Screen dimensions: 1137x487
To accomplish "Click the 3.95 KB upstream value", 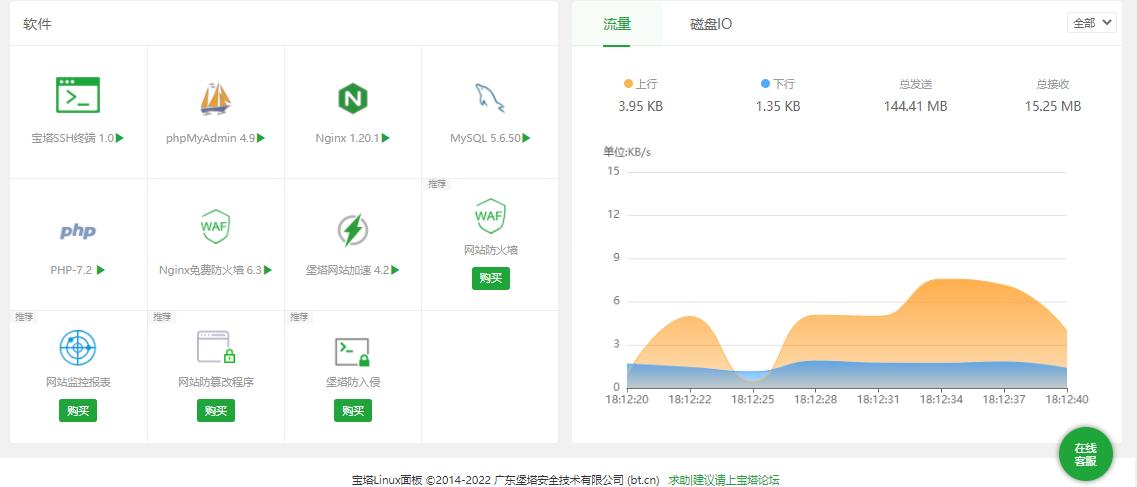I will click(x=640, y=107).
